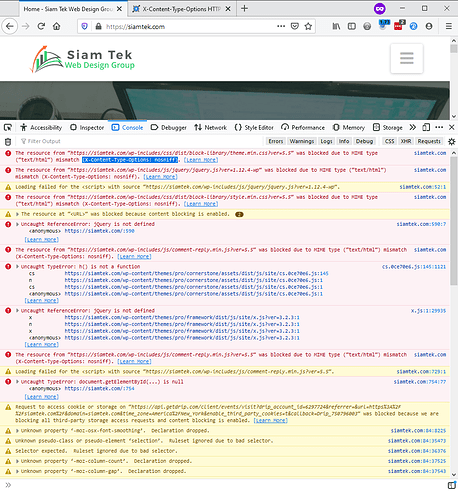
Task: Toggle the Warnings filter button
Action: point(302,141)
